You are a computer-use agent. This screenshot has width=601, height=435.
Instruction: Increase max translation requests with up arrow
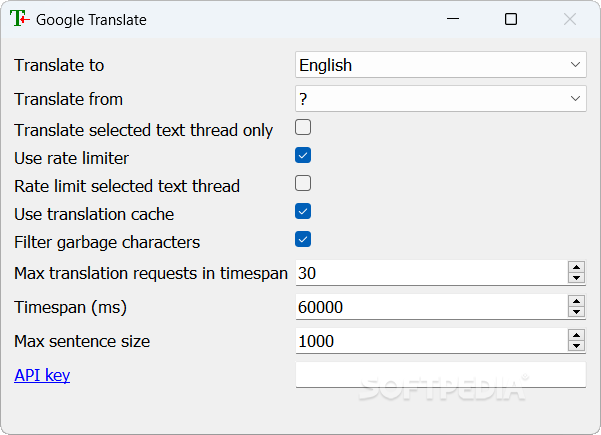click(x=576, y=267)
